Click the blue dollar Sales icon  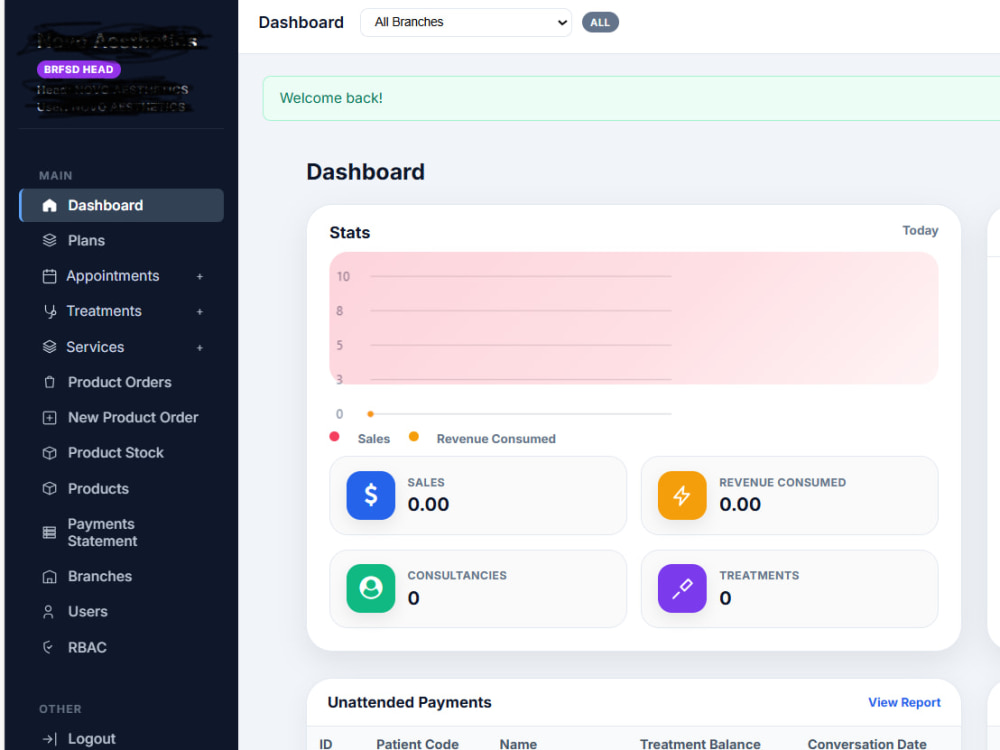coord(371,495)
